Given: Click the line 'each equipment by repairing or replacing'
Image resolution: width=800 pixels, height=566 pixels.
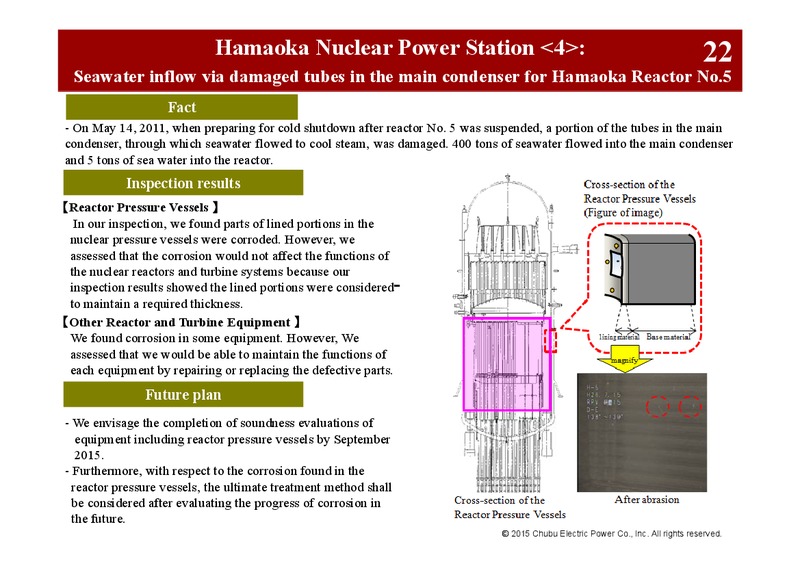Looking at the screenshot, I should (x=231, y=370).
